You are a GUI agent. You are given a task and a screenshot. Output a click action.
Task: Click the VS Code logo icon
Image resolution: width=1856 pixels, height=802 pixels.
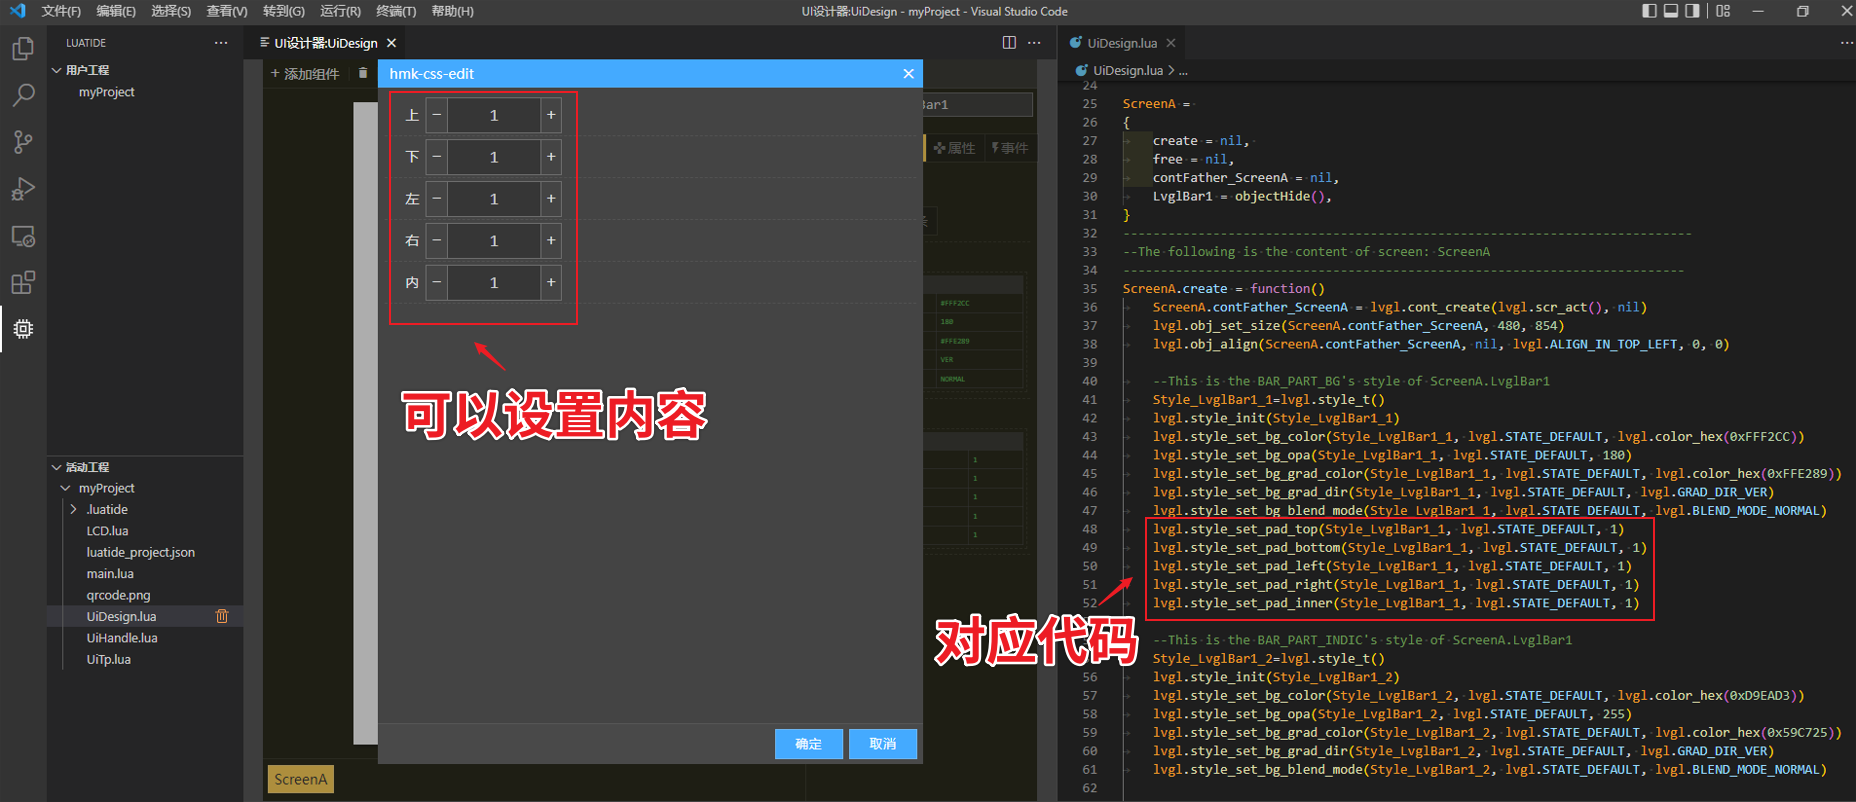pos(17,11)
